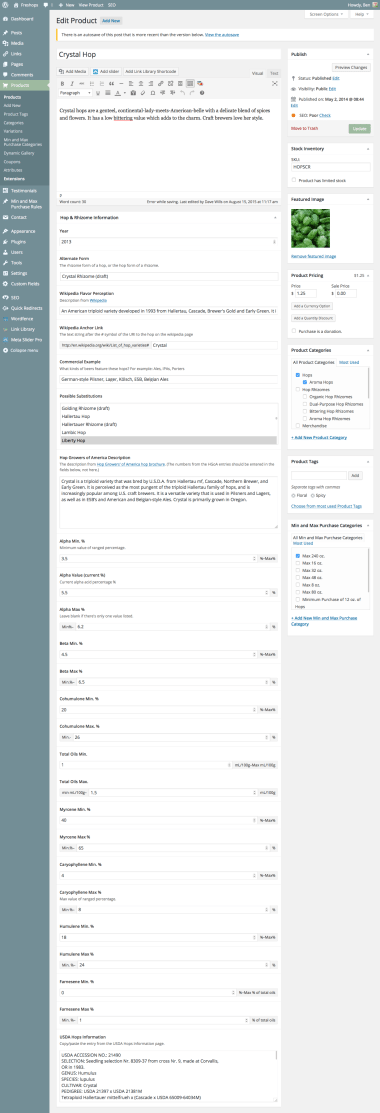The height and width of the screenshot is (1113, 380).
Task: Click the Remove featured image link
Action: [313, 256]
